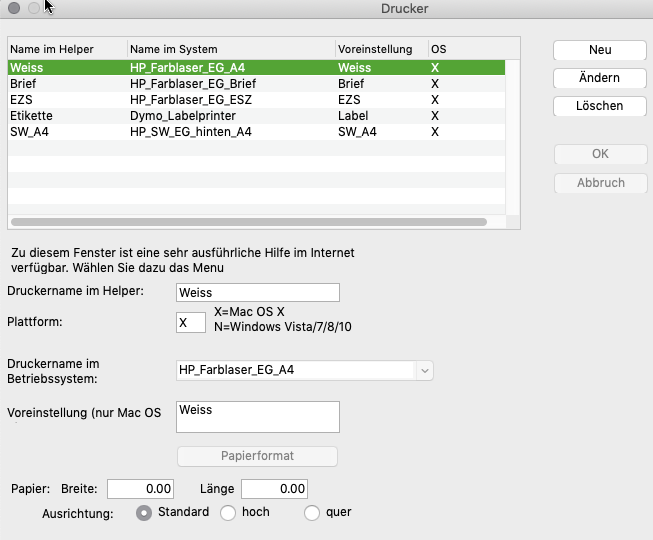This screenshot has height=540, width=653.
Task: Click the Weiss row in printer list
Action: point(256,68)
